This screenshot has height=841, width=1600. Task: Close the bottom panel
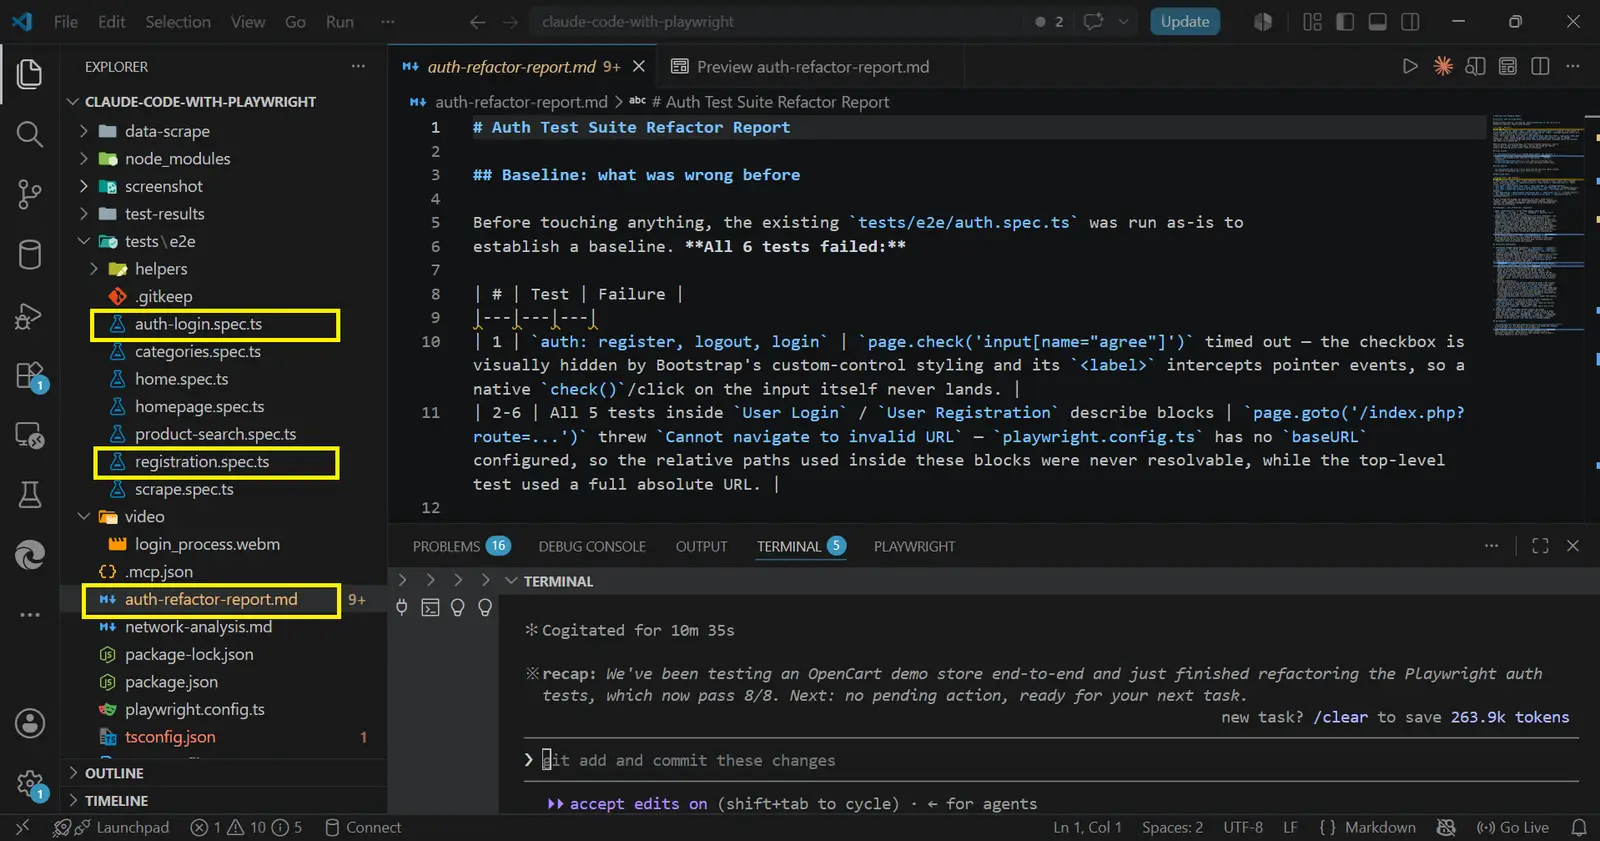(x=1573, y=546)
